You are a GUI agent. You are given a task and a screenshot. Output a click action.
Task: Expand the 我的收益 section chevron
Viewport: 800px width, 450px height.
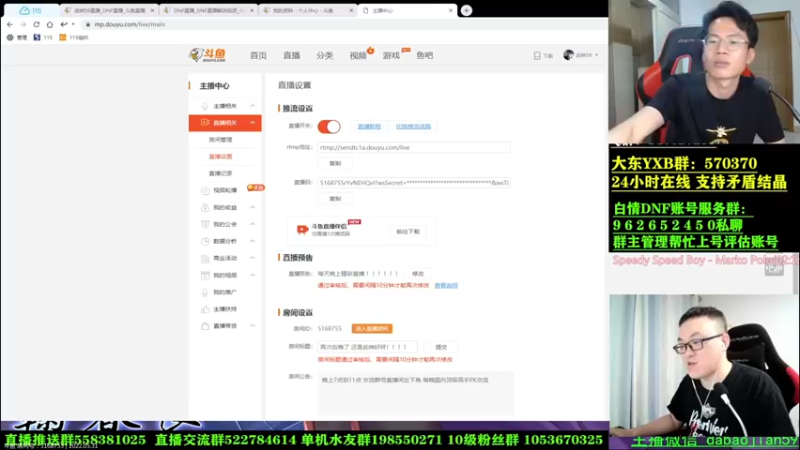coord(253,207)
